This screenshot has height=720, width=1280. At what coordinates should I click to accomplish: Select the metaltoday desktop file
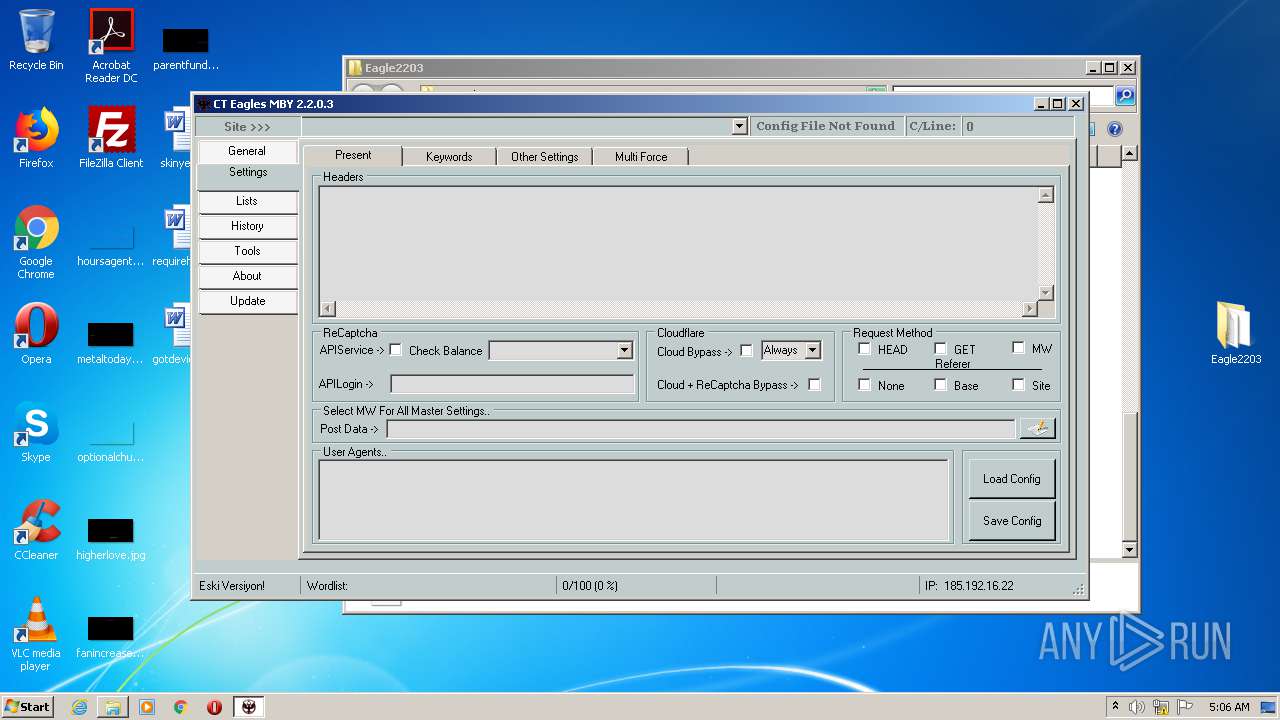click(111, 342)
